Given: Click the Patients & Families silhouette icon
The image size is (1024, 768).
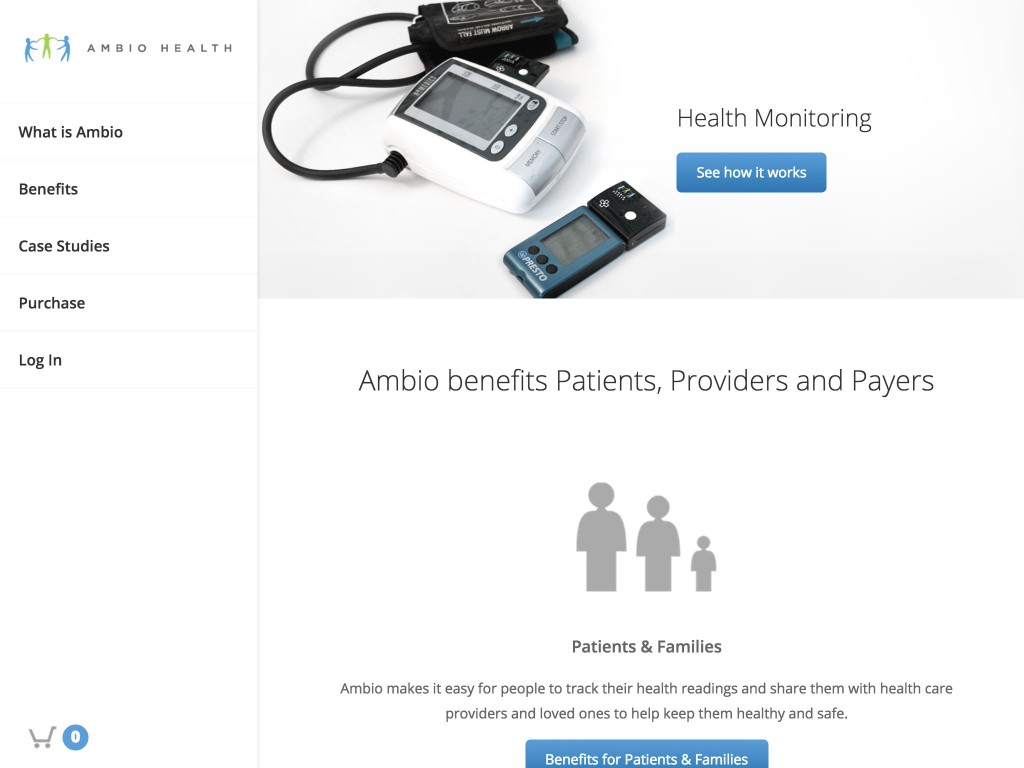Looking at the screenshot, I should pos(646,537).
